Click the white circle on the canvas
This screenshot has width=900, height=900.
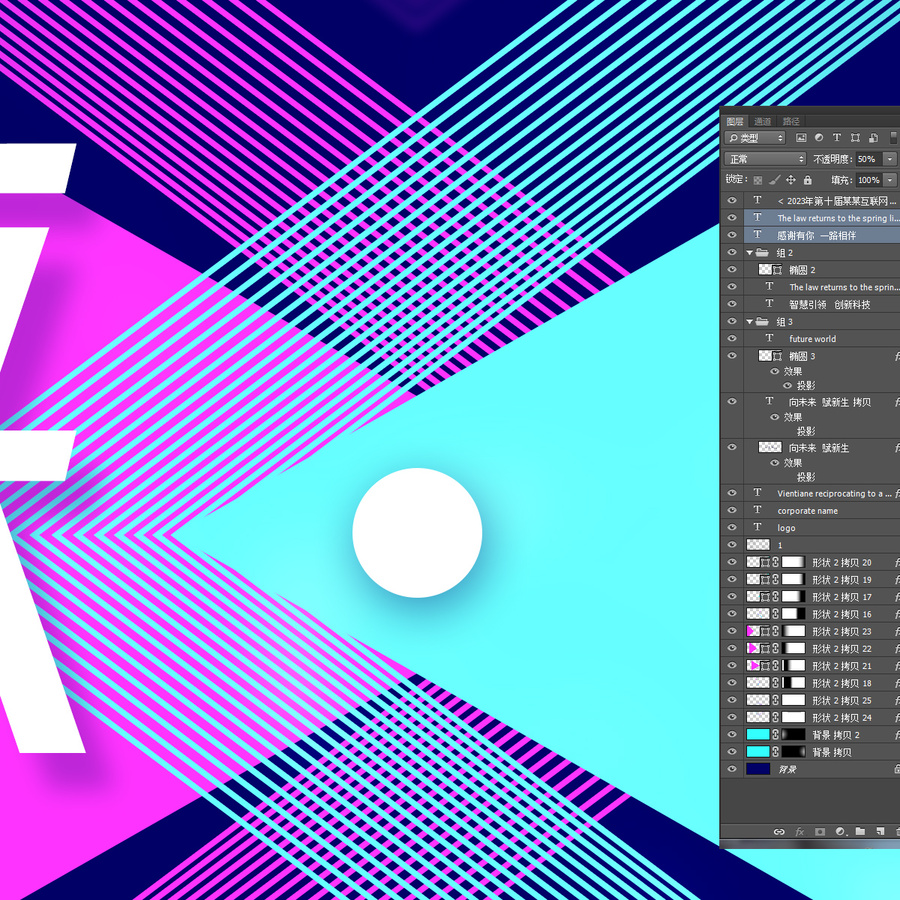pos(417,533)
